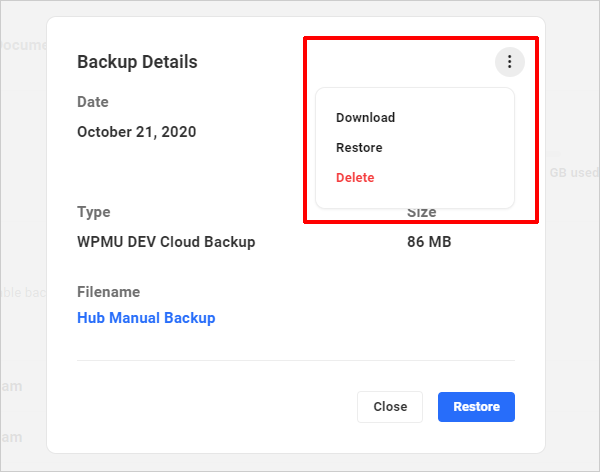Click the 86 MB size value
Viewport: 600px width, 472px height.
pos(429,242)
